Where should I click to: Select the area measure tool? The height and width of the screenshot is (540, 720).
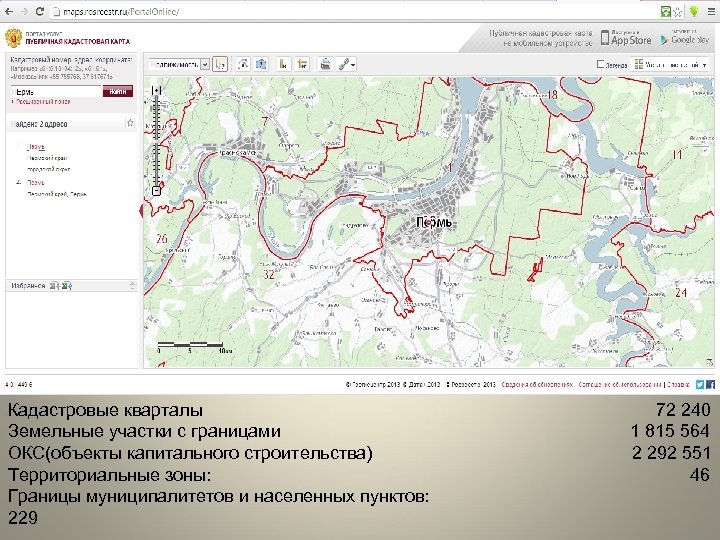[x=261, y=64]
